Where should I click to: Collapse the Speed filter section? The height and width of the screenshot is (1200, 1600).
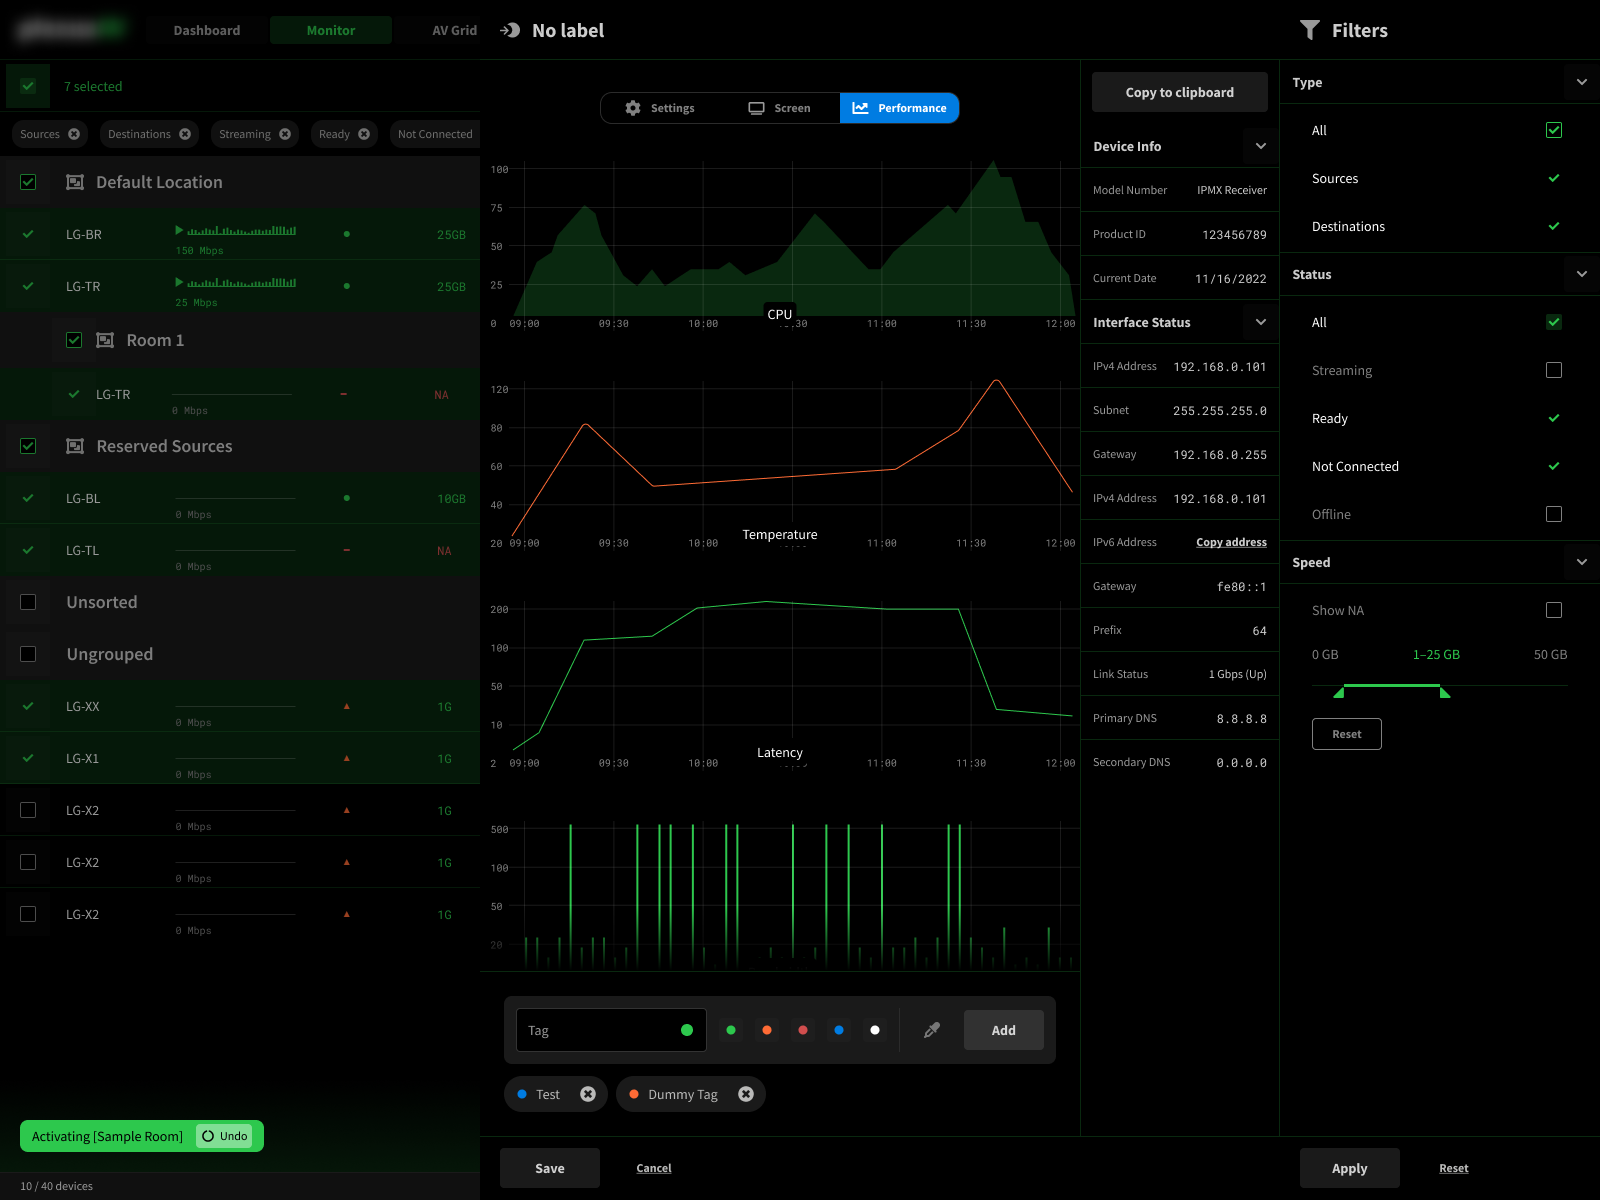pos(1582,562)
